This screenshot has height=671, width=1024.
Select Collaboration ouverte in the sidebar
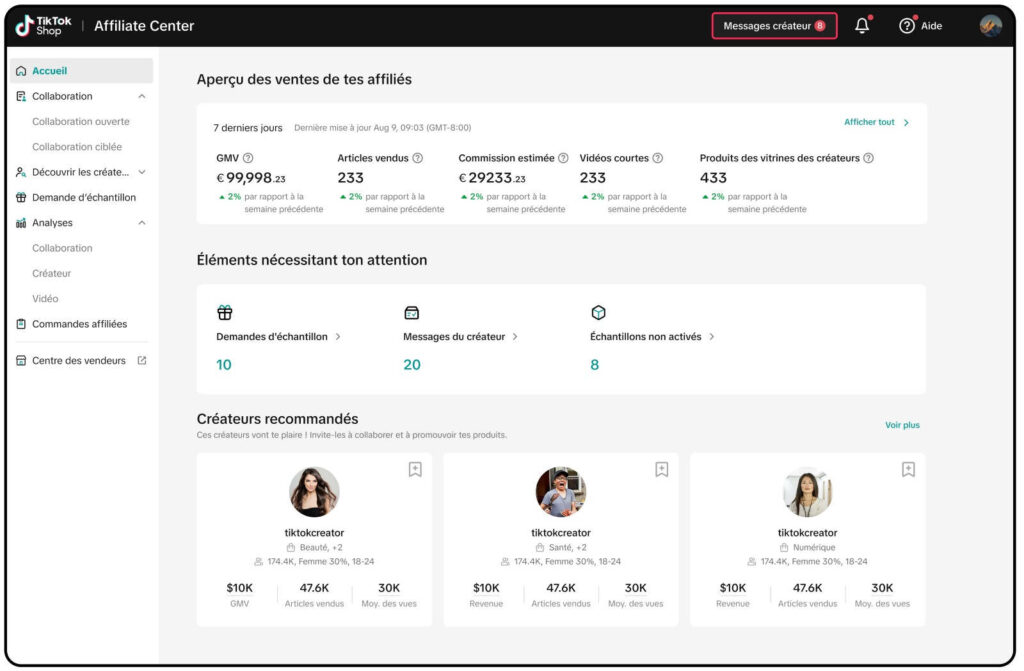pos(81,122)
